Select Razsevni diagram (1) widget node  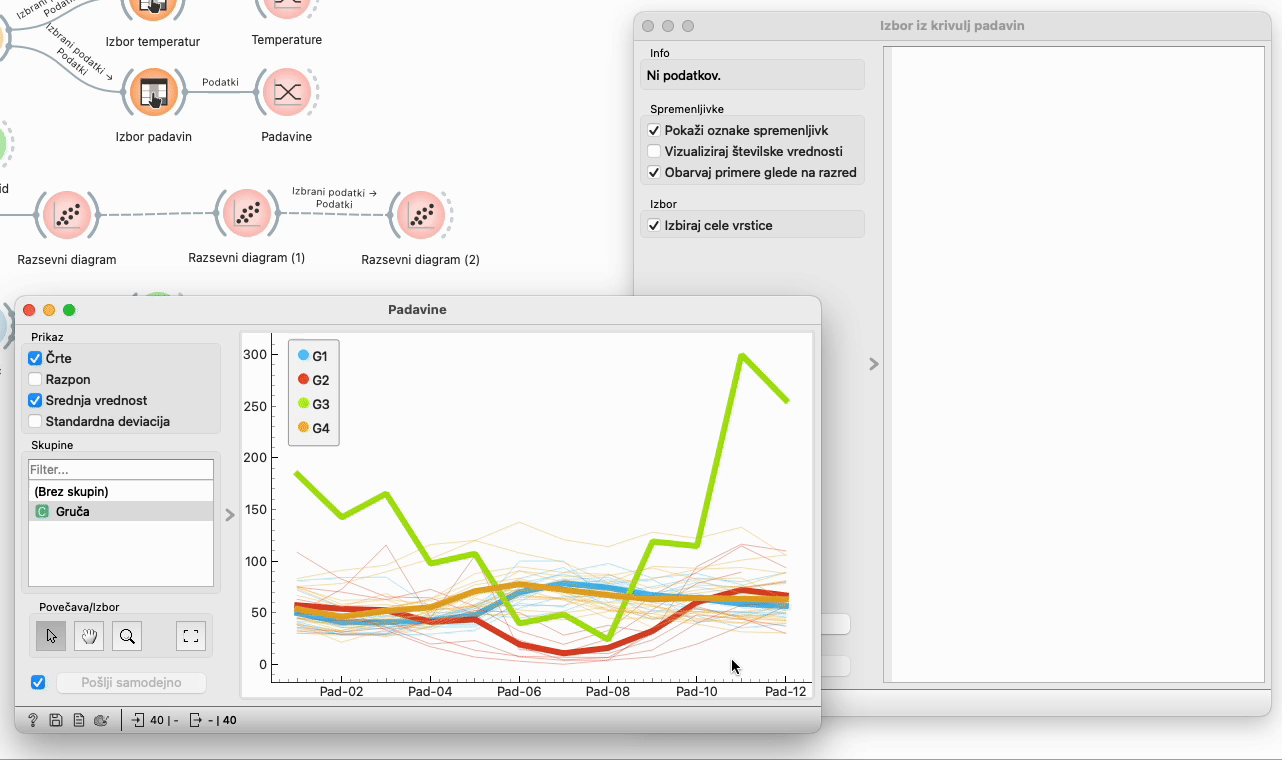click(246, 213)
